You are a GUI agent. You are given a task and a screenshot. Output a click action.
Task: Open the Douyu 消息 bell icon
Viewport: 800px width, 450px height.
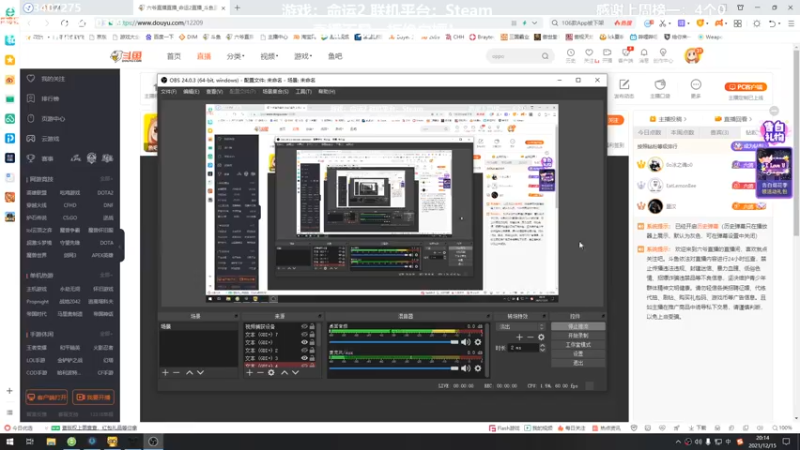point(644,55)
